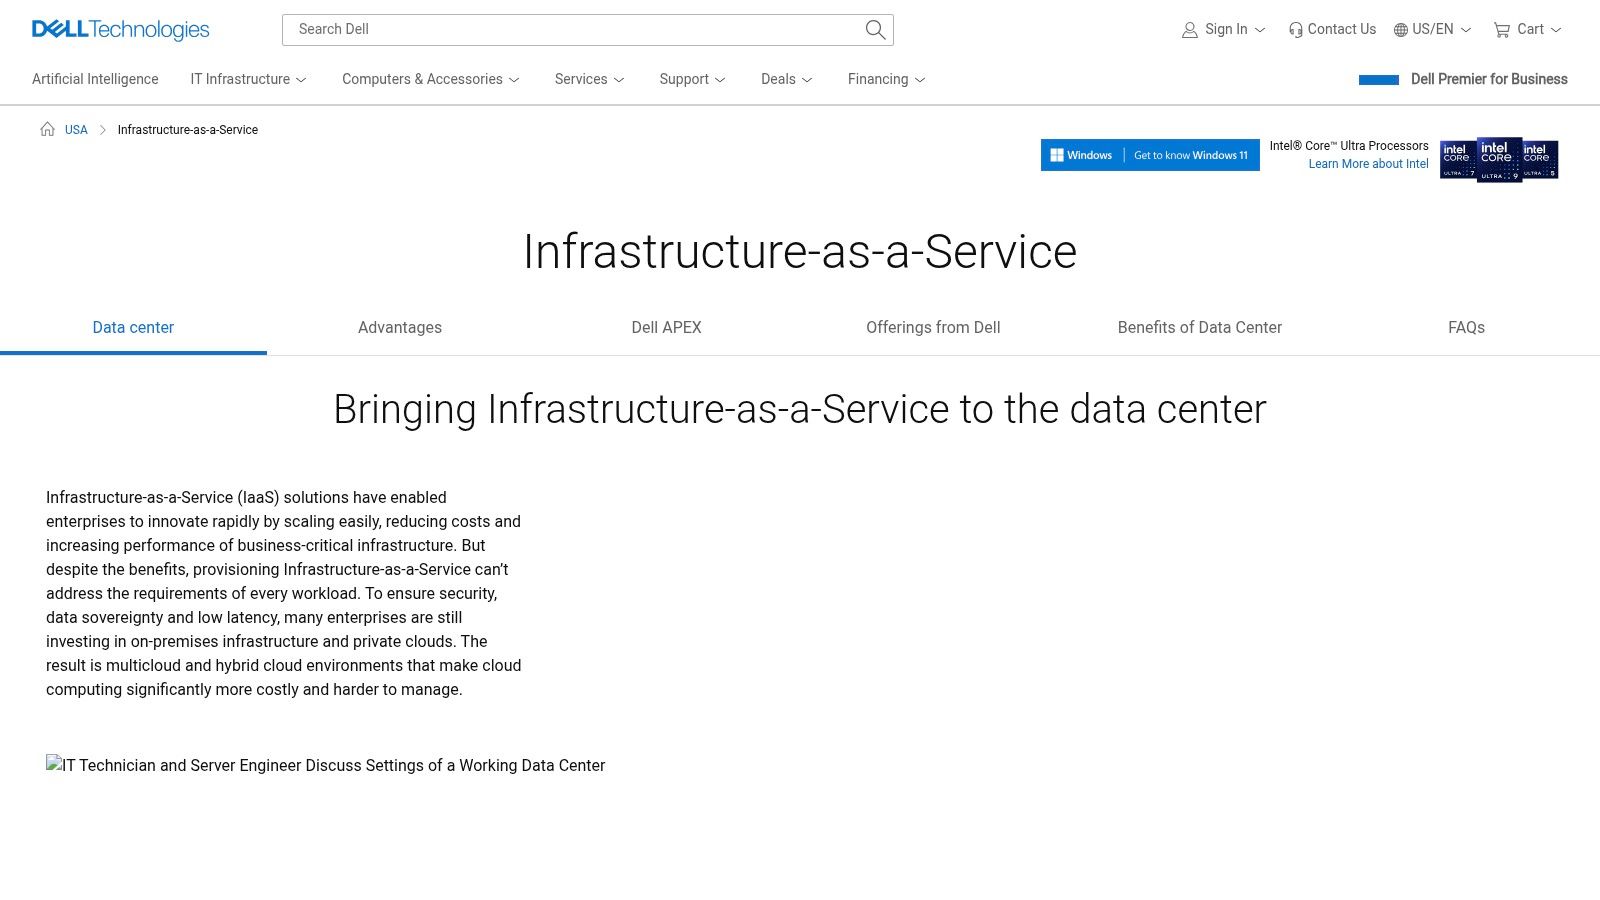The width and height of the screenshot is (1600, 900).
Task: Click the Sign In user icon
Action: point(1189,29)
